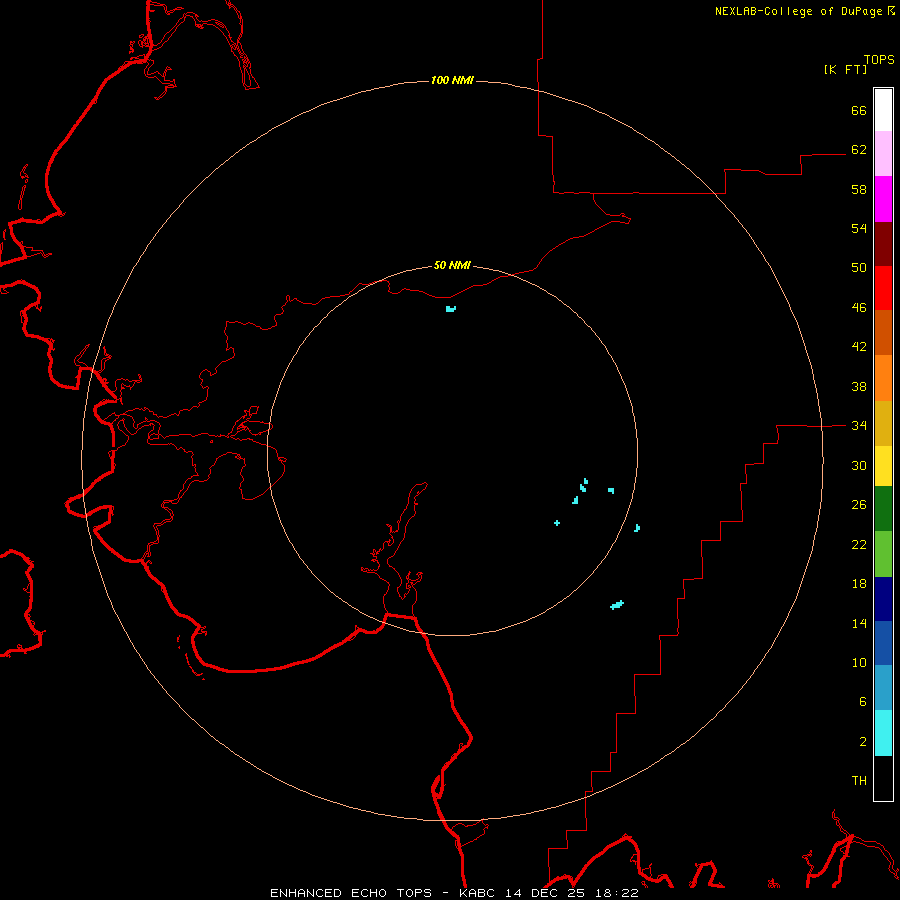Screen dimensions: 900x900
Task: Click the 50 legend value
Action: click(859, 268)
